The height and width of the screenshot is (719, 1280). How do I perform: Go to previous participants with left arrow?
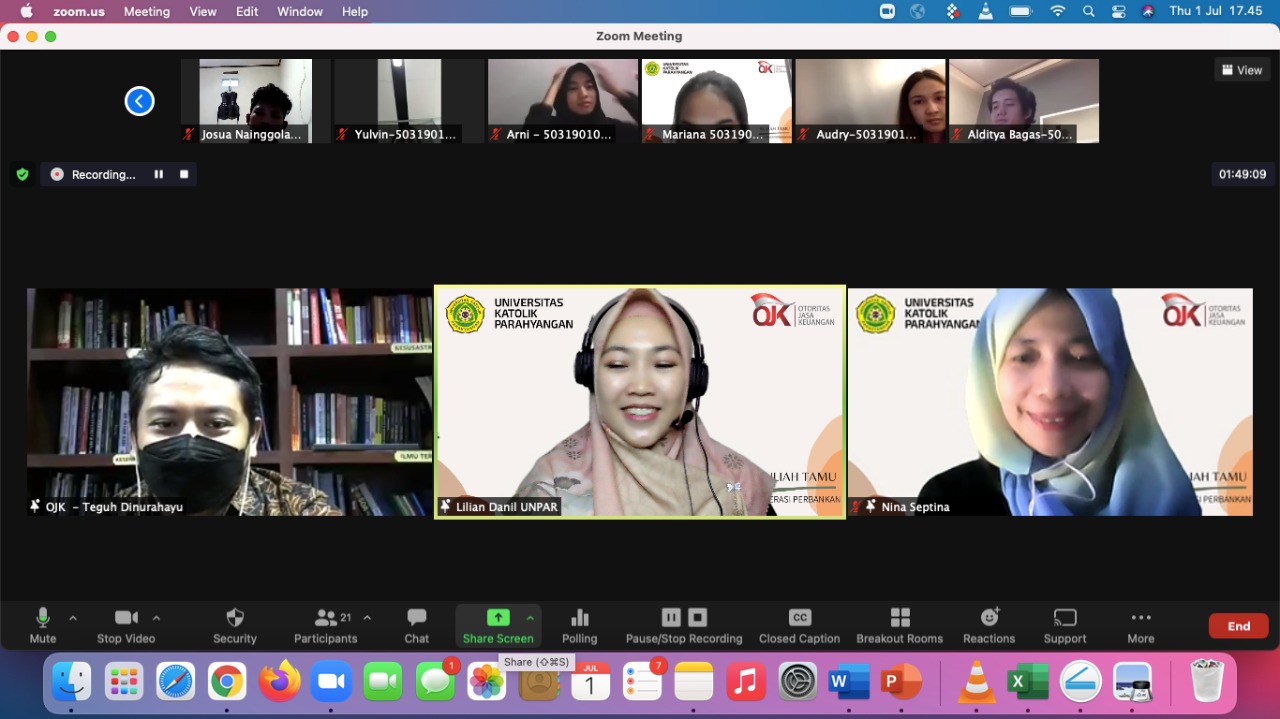click(x=139, y=101)
